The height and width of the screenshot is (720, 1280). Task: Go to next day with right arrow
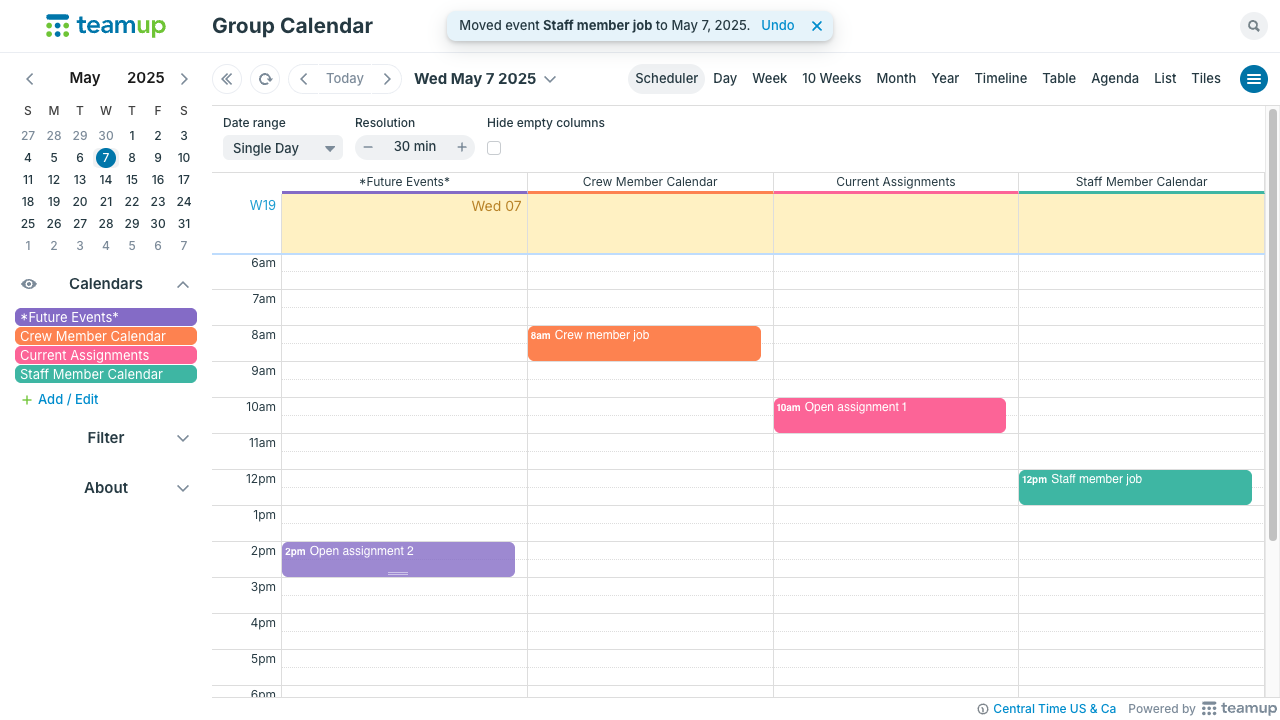[387, 79]
